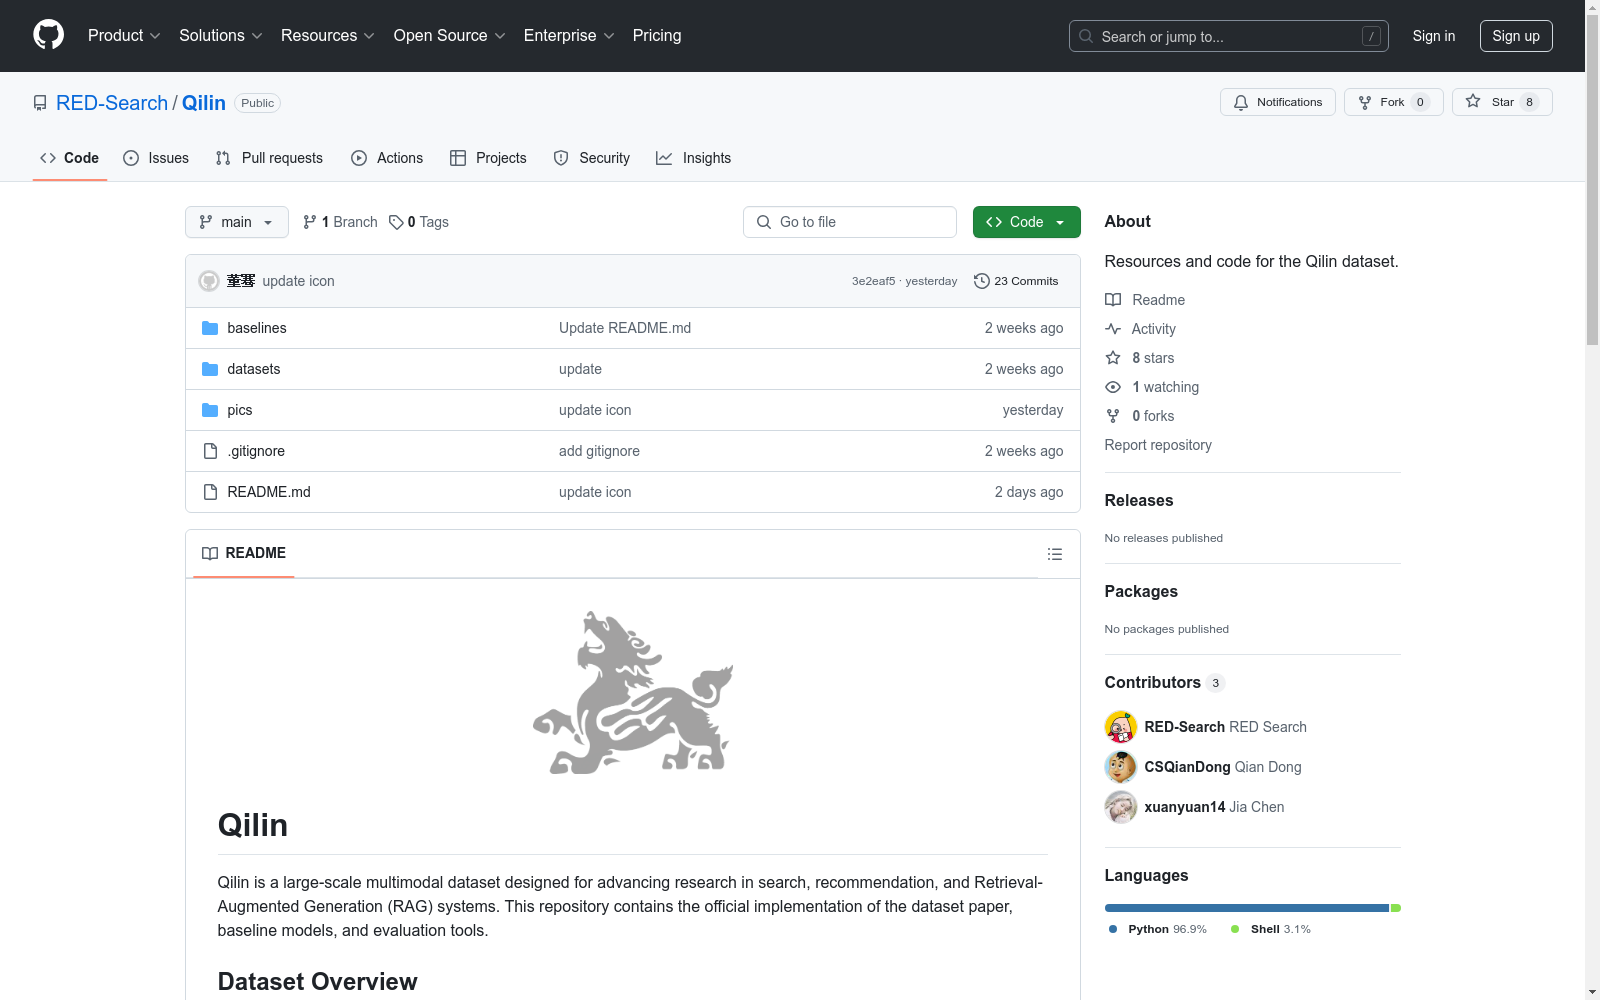This screenshot has height=1000, width=1600.
Task: Click the CSQianDong contributor avatar
Action: tap(1121, 767)
